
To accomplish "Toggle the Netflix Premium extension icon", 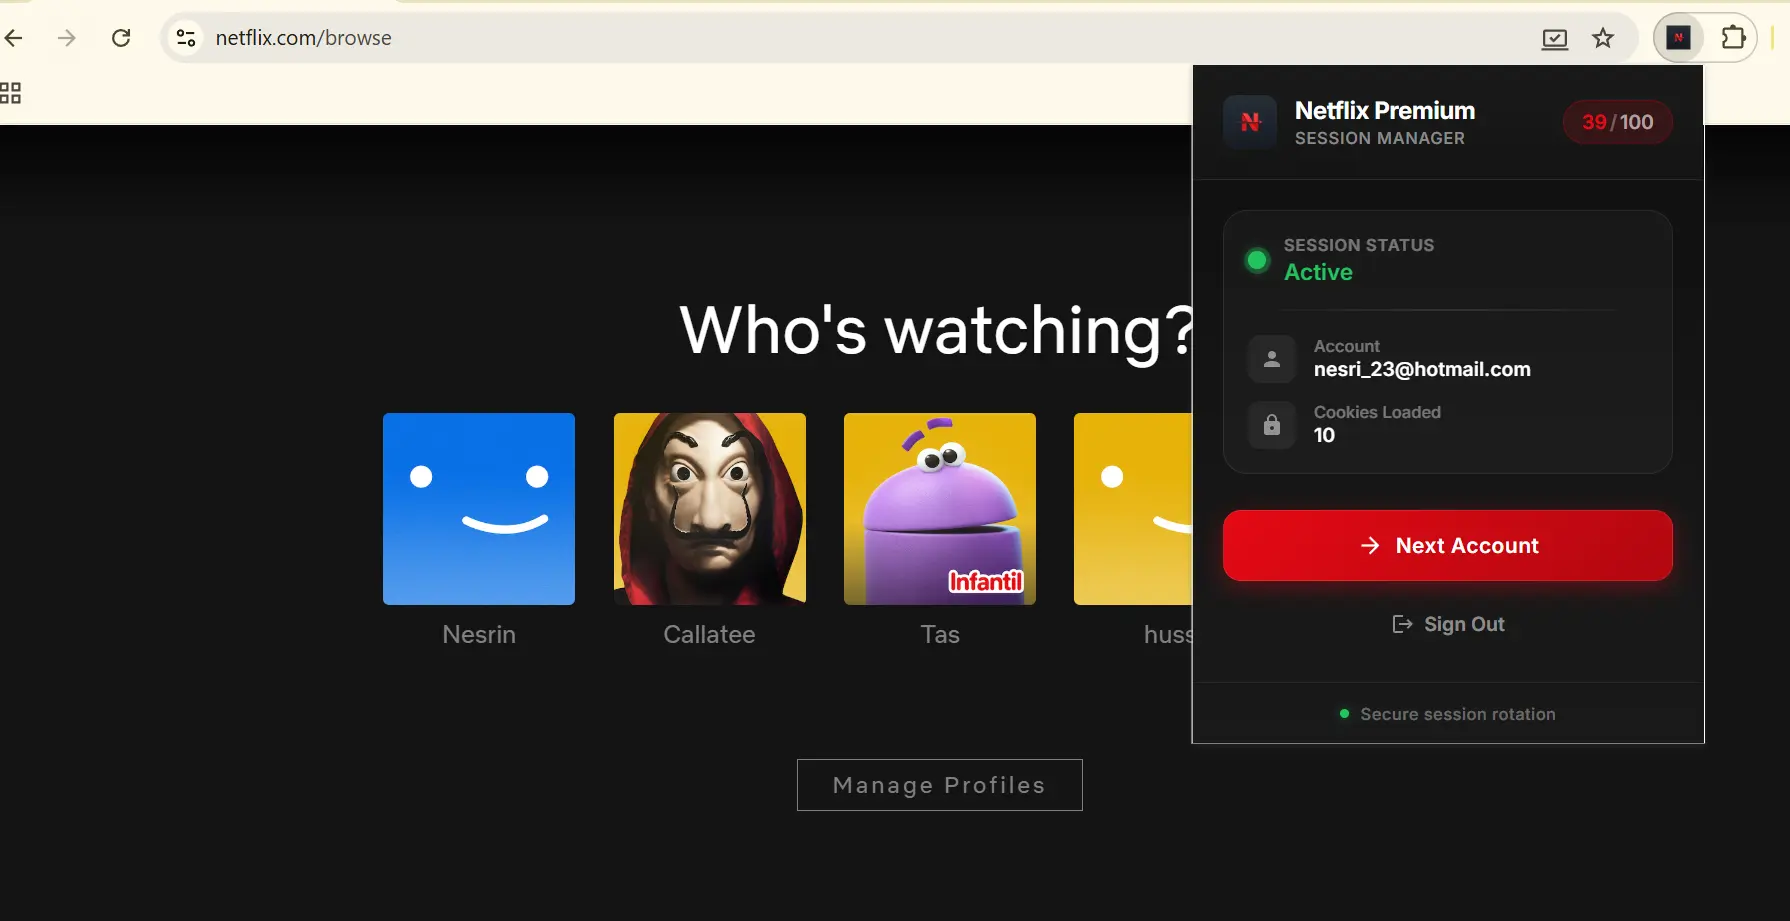I will click(x=1679, y=38).
